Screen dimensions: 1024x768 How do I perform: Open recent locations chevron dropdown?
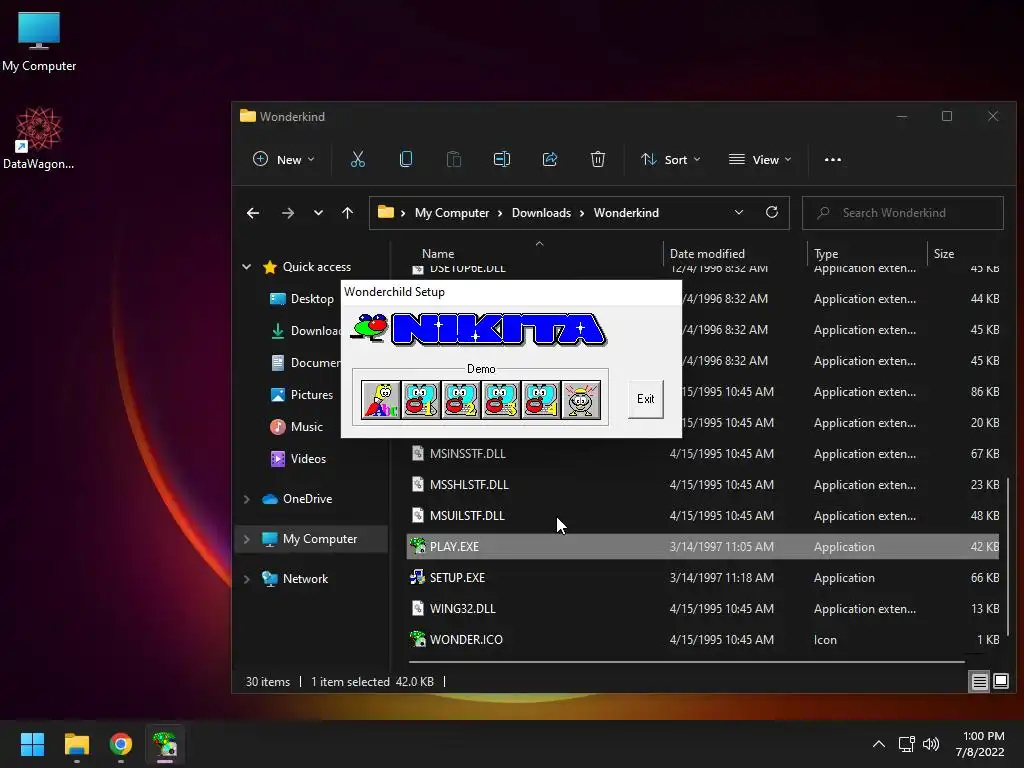tap(318, 213)
